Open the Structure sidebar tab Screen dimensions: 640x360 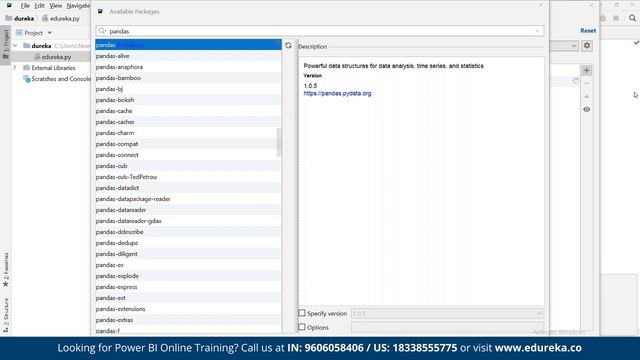[6, 315]
